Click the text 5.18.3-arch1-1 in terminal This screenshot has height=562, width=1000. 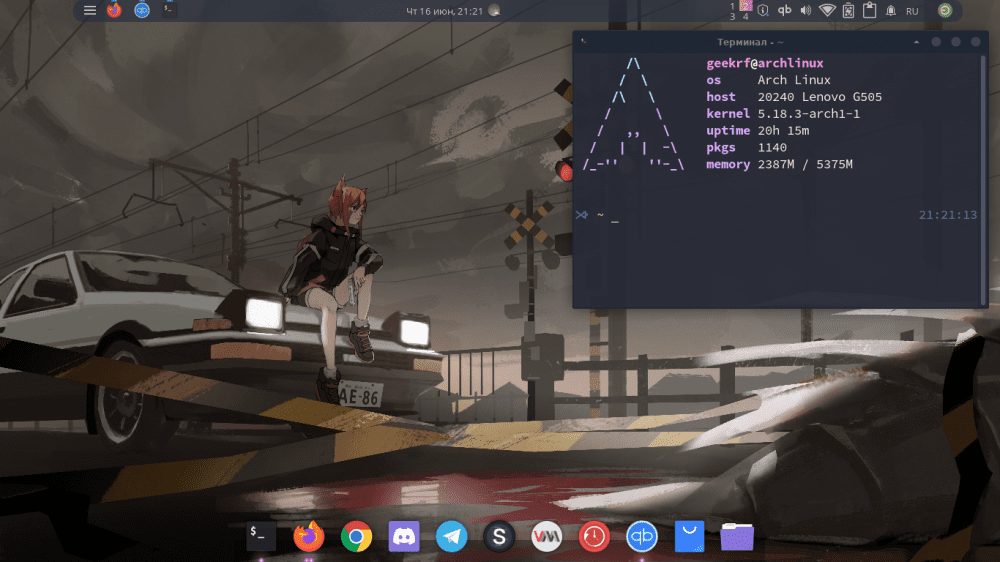809,114
